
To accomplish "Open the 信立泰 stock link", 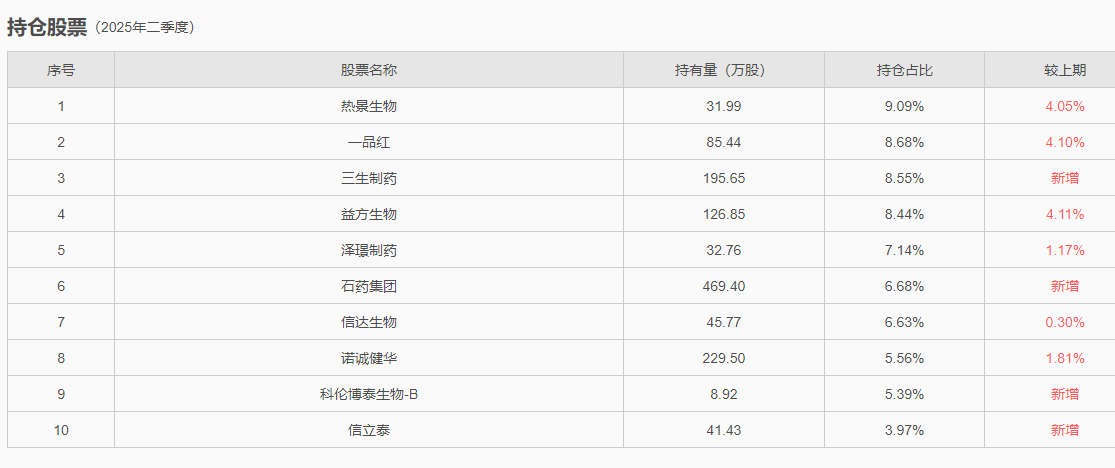I will point(368,430).
